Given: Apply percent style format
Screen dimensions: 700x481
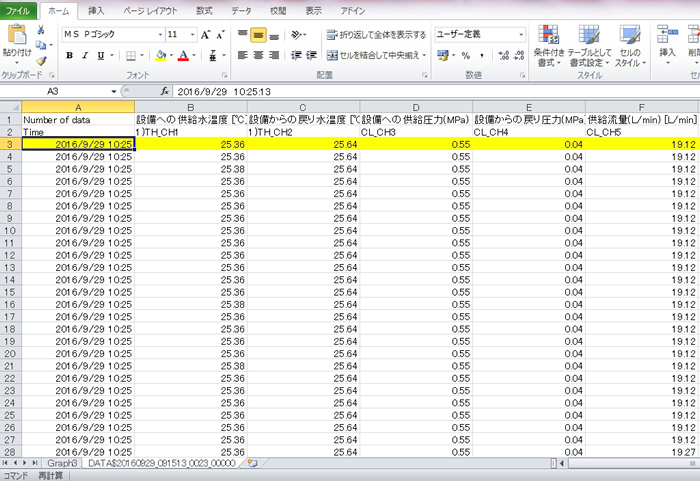Looking at the screenshot, I should coord(466,55).
